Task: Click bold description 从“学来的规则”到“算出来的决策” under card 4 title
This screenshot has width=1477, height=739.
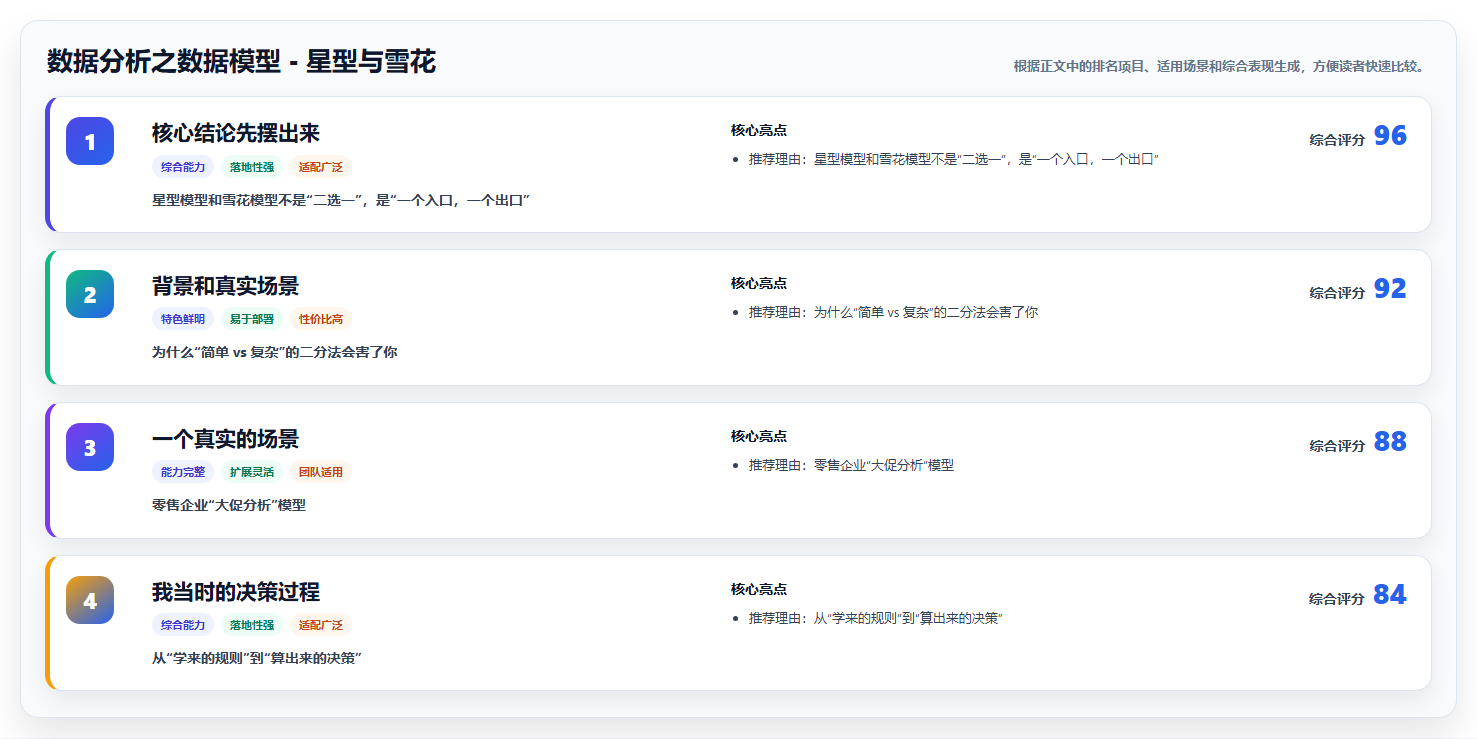Action: (x=257, y=659)
